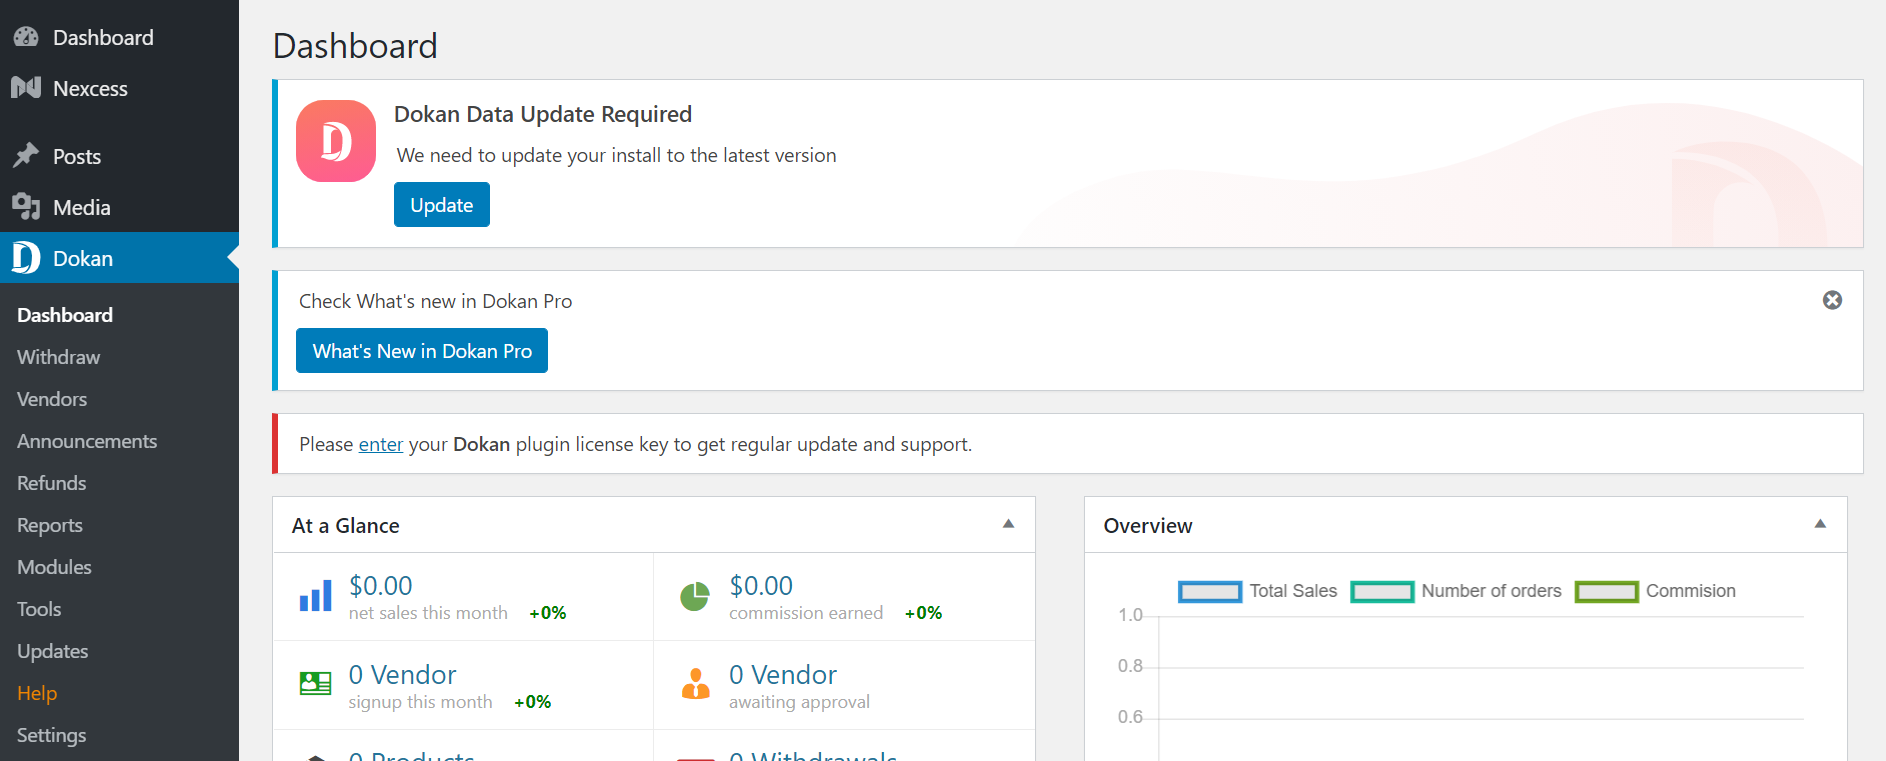The image size is (1886, 761).
Task: Toggle Total Sales legend swatch
Action: coord(1210,592)
